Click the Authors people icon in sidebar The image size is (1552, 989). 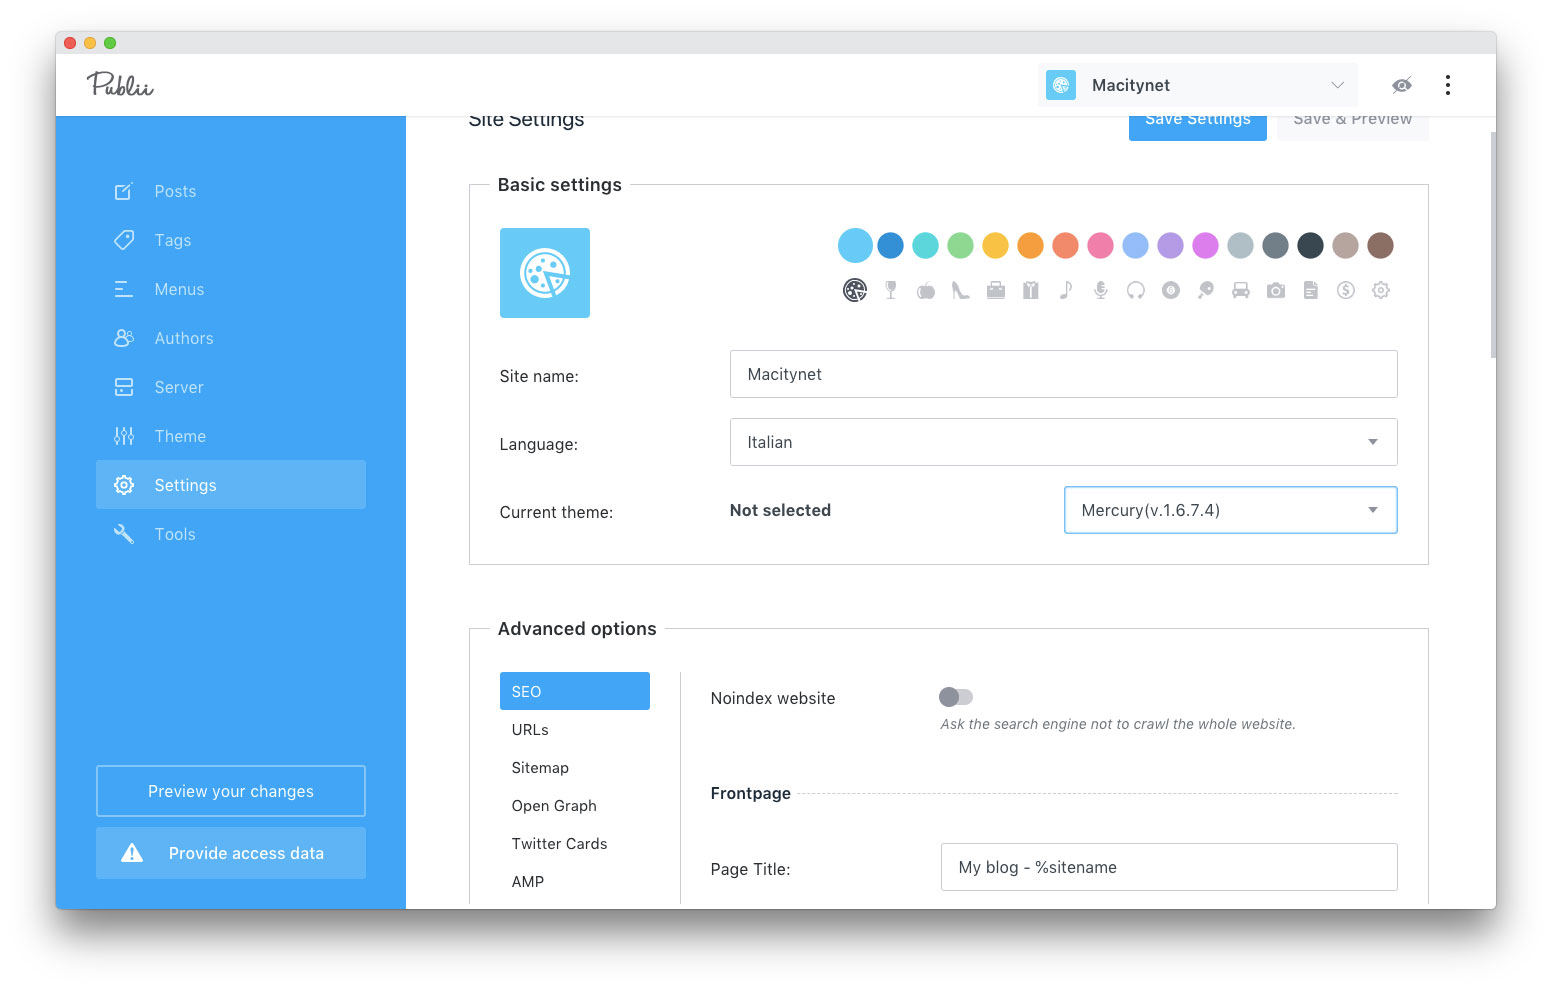tap(124, 338)
